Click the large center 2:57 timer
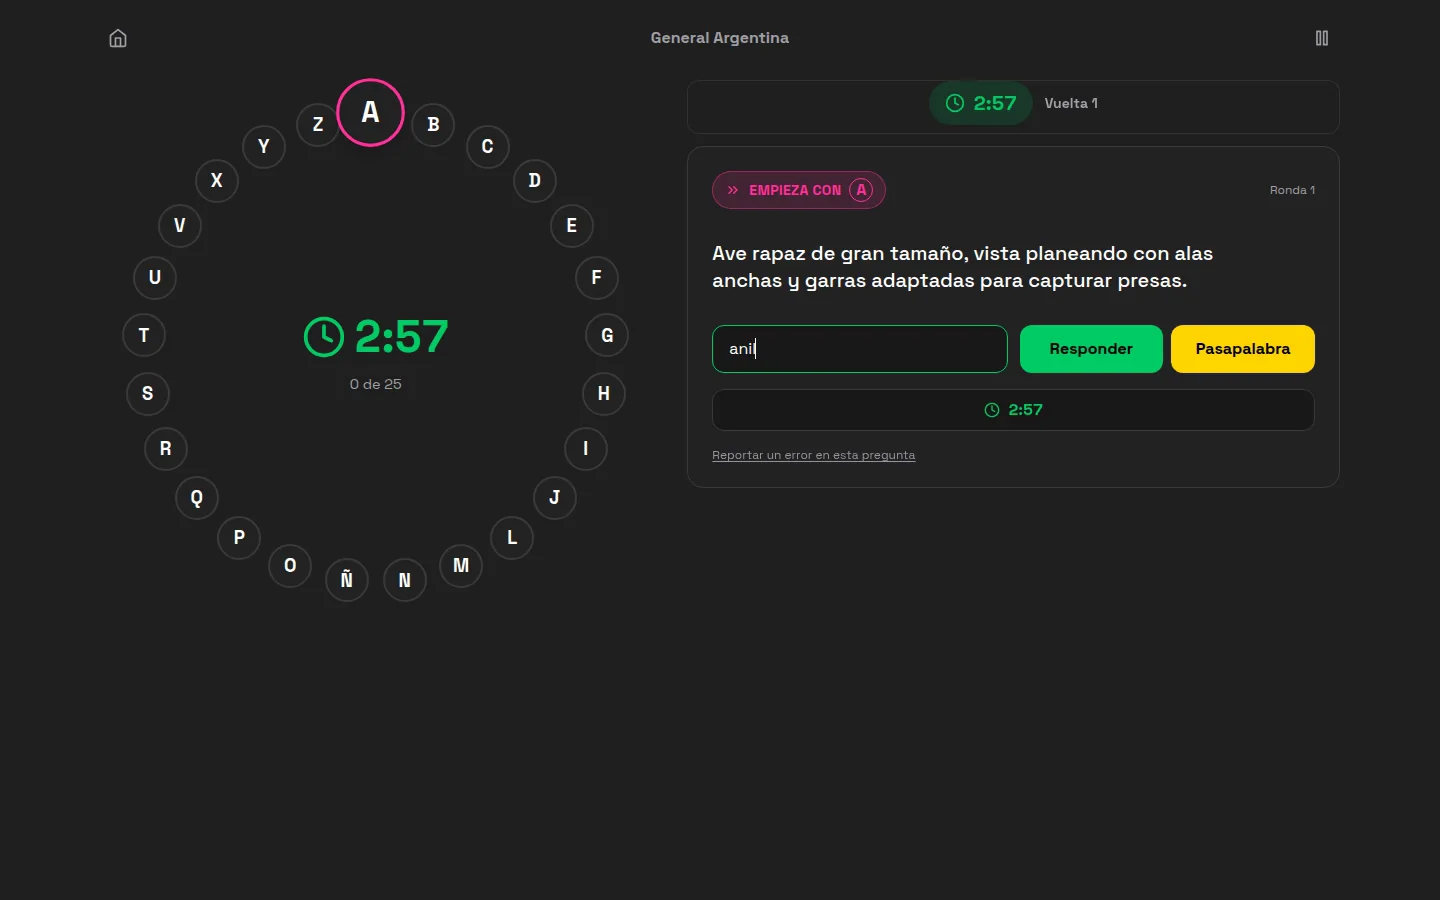 tap(376, 337)
